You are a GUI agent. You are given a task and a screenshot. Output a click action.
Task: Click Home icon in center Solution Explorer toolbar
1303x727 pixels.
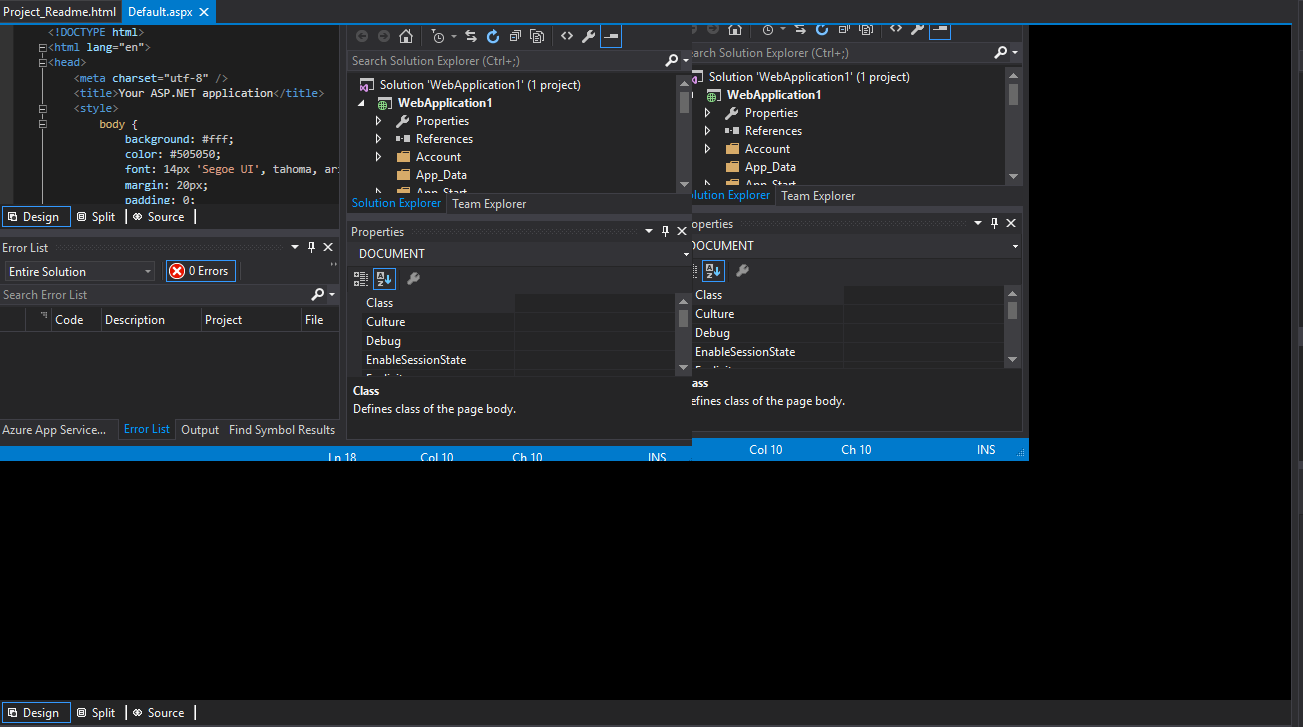point(405,36)
